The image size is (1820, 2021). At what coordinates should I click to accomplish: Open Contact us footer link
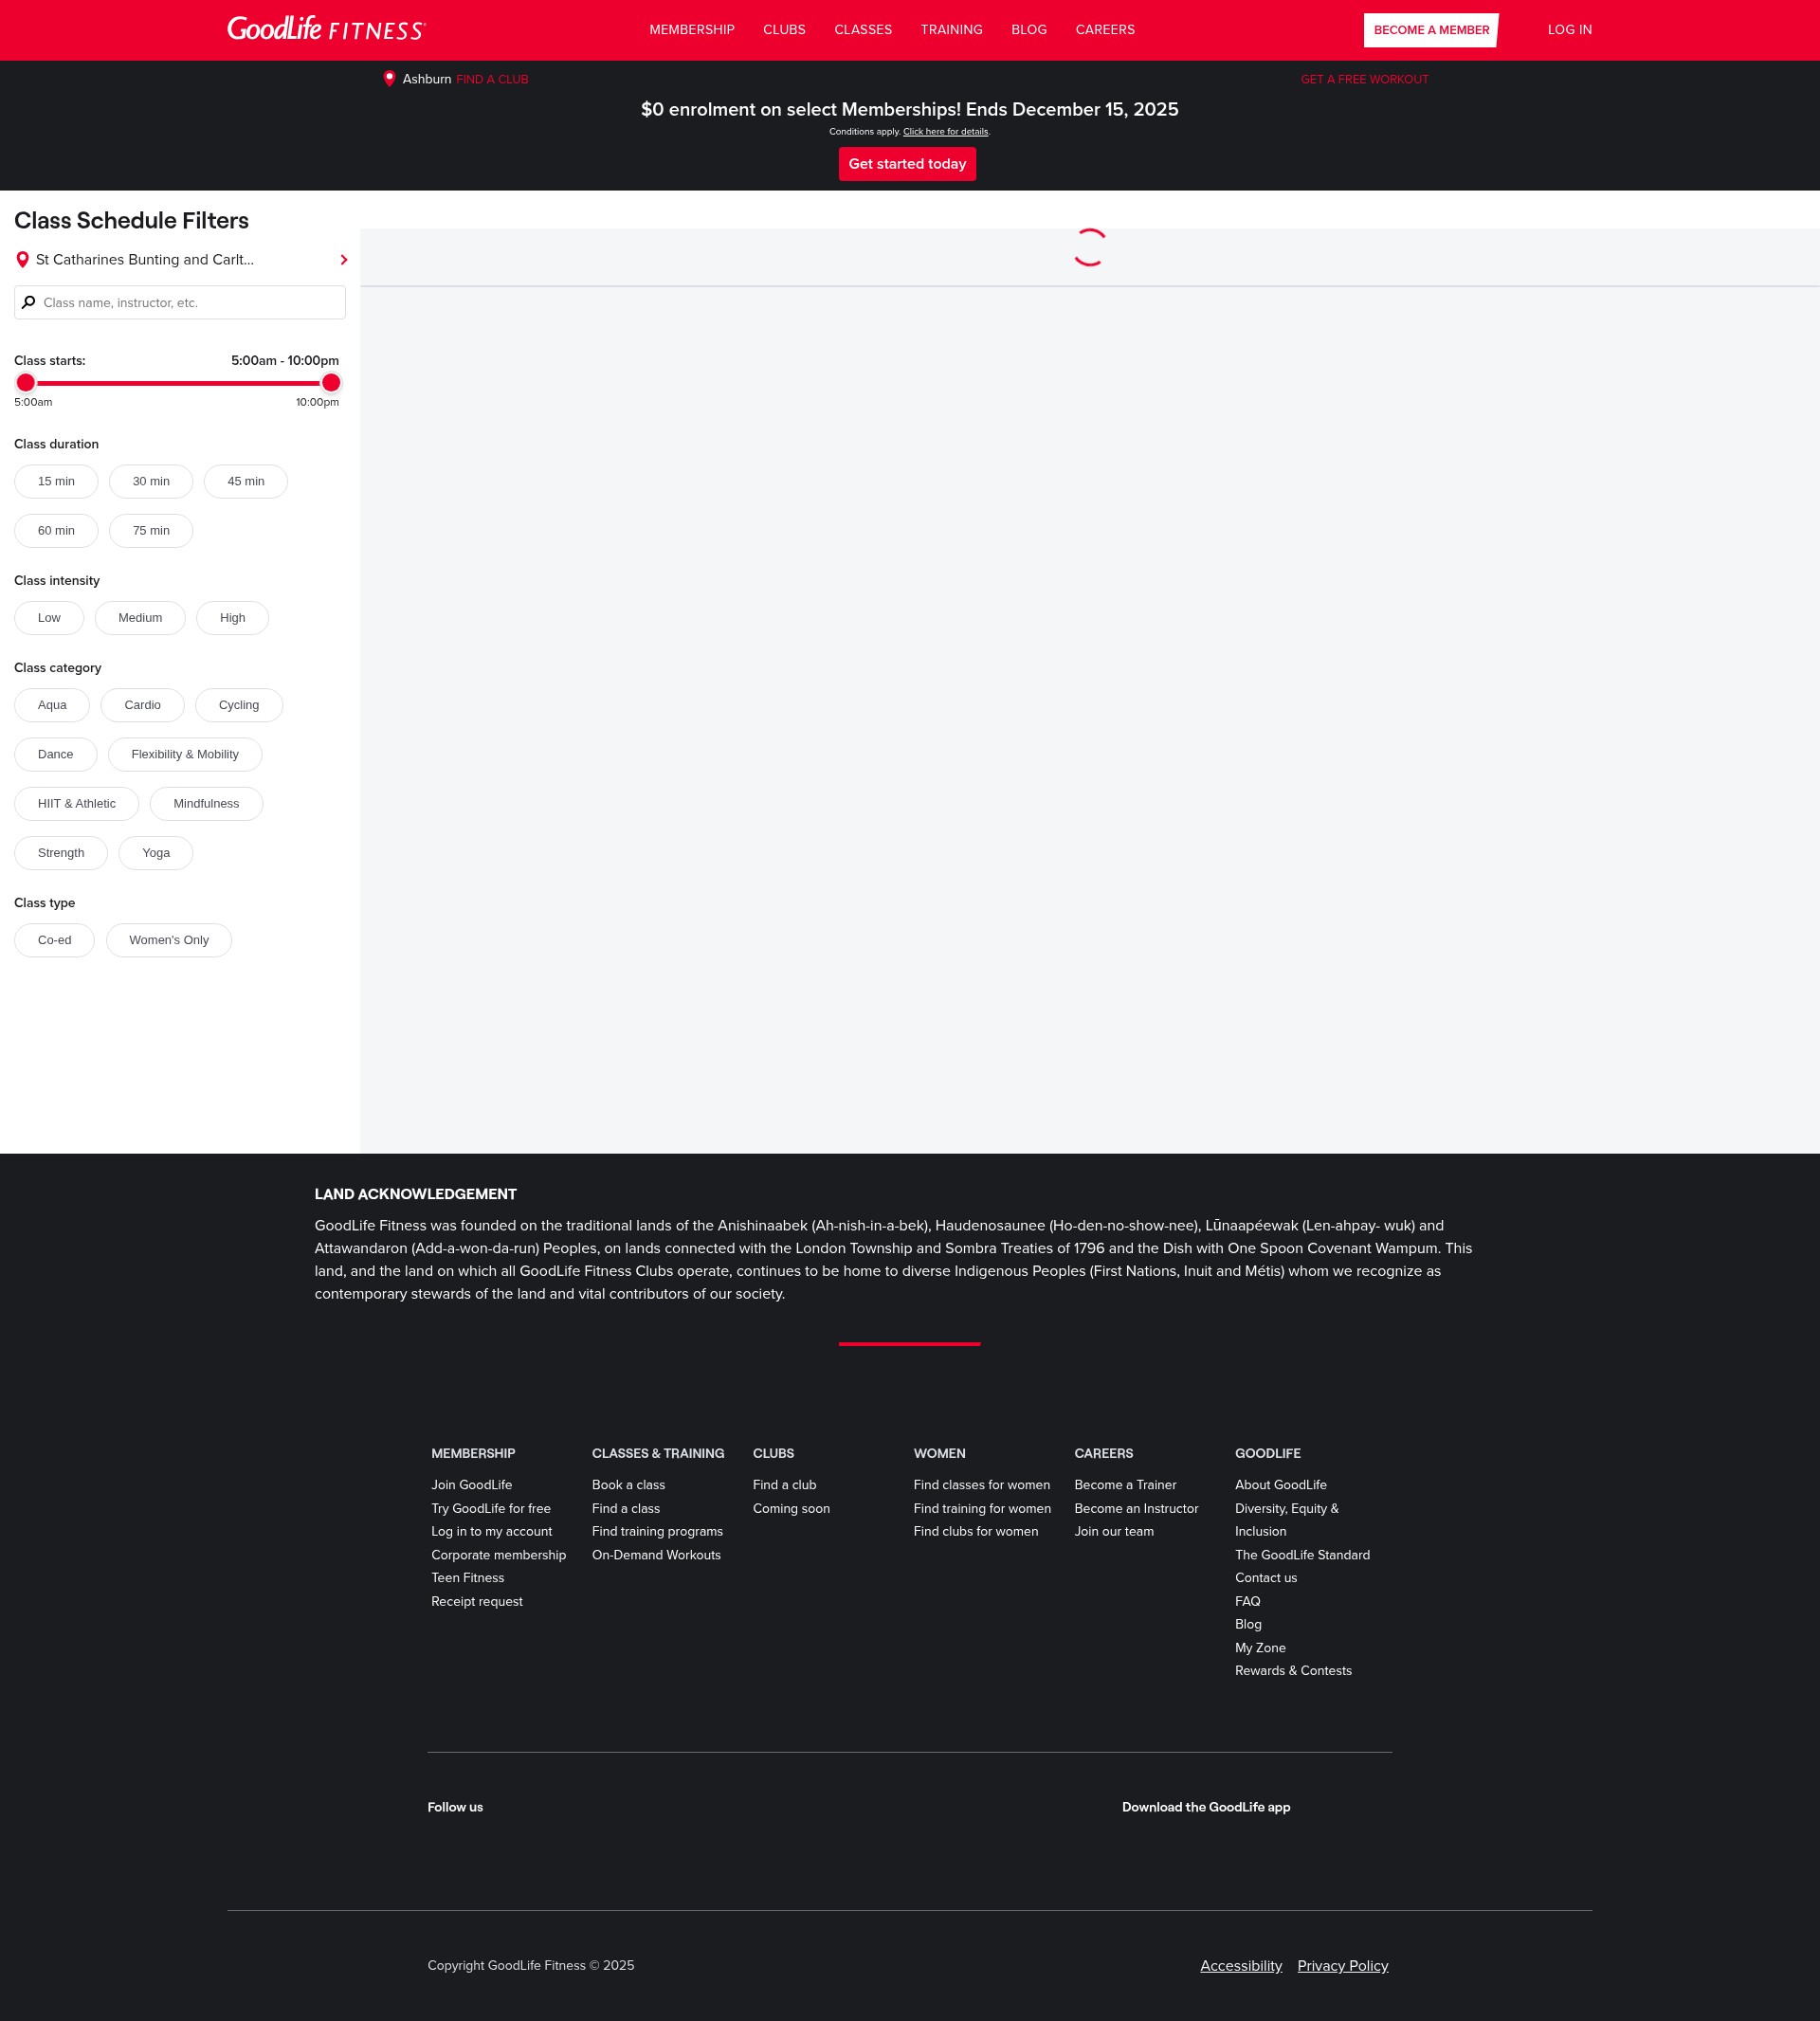pyautogui.click(x=1265, y=1578)
